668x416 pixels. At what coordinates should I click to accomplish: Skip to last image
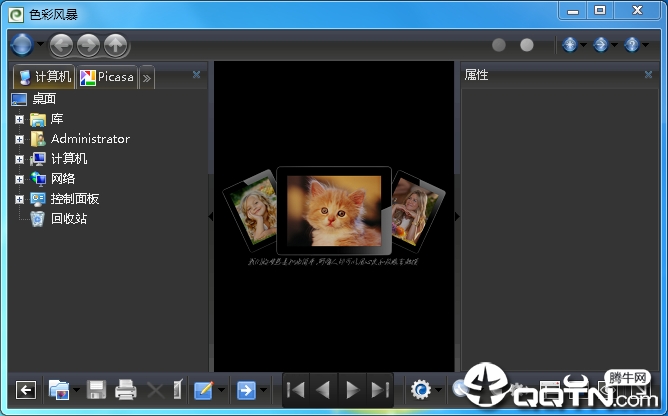coord(379,390)
